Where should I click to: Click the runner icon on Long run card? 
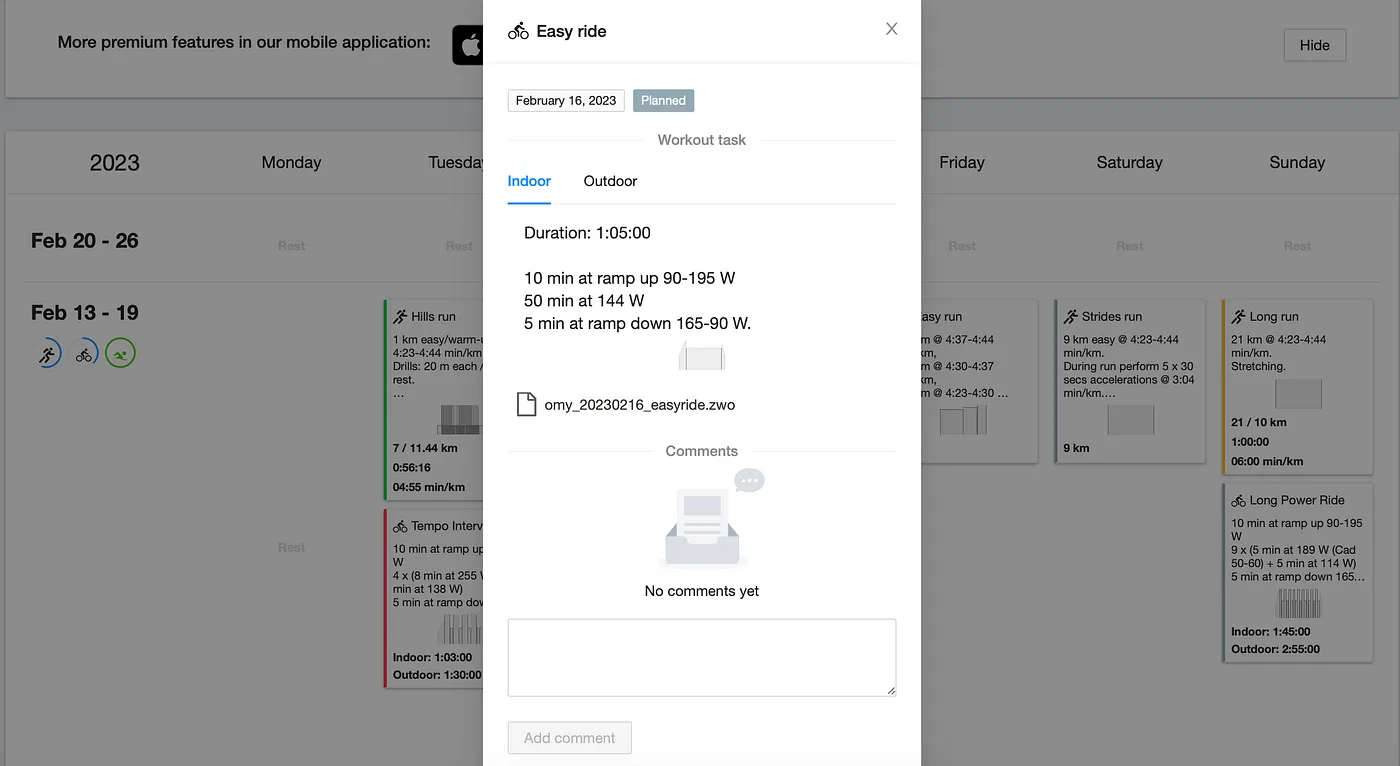[1238, 316]
